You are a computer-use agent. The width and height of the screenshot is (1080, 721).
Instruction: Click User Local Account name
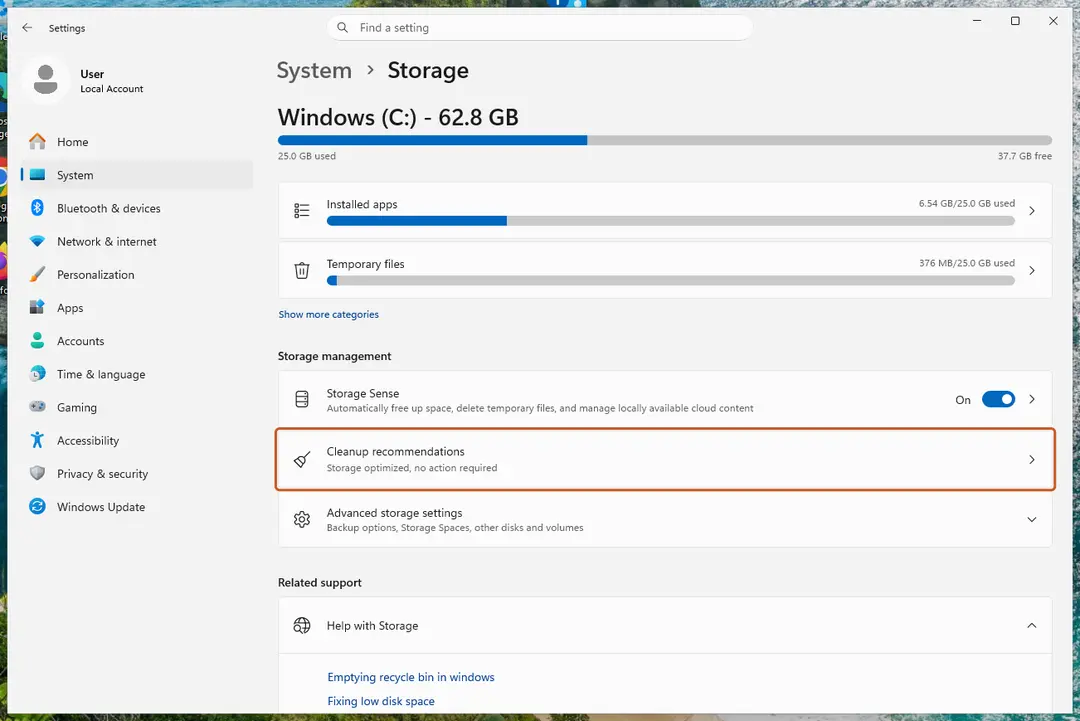(x=112, y=81)
